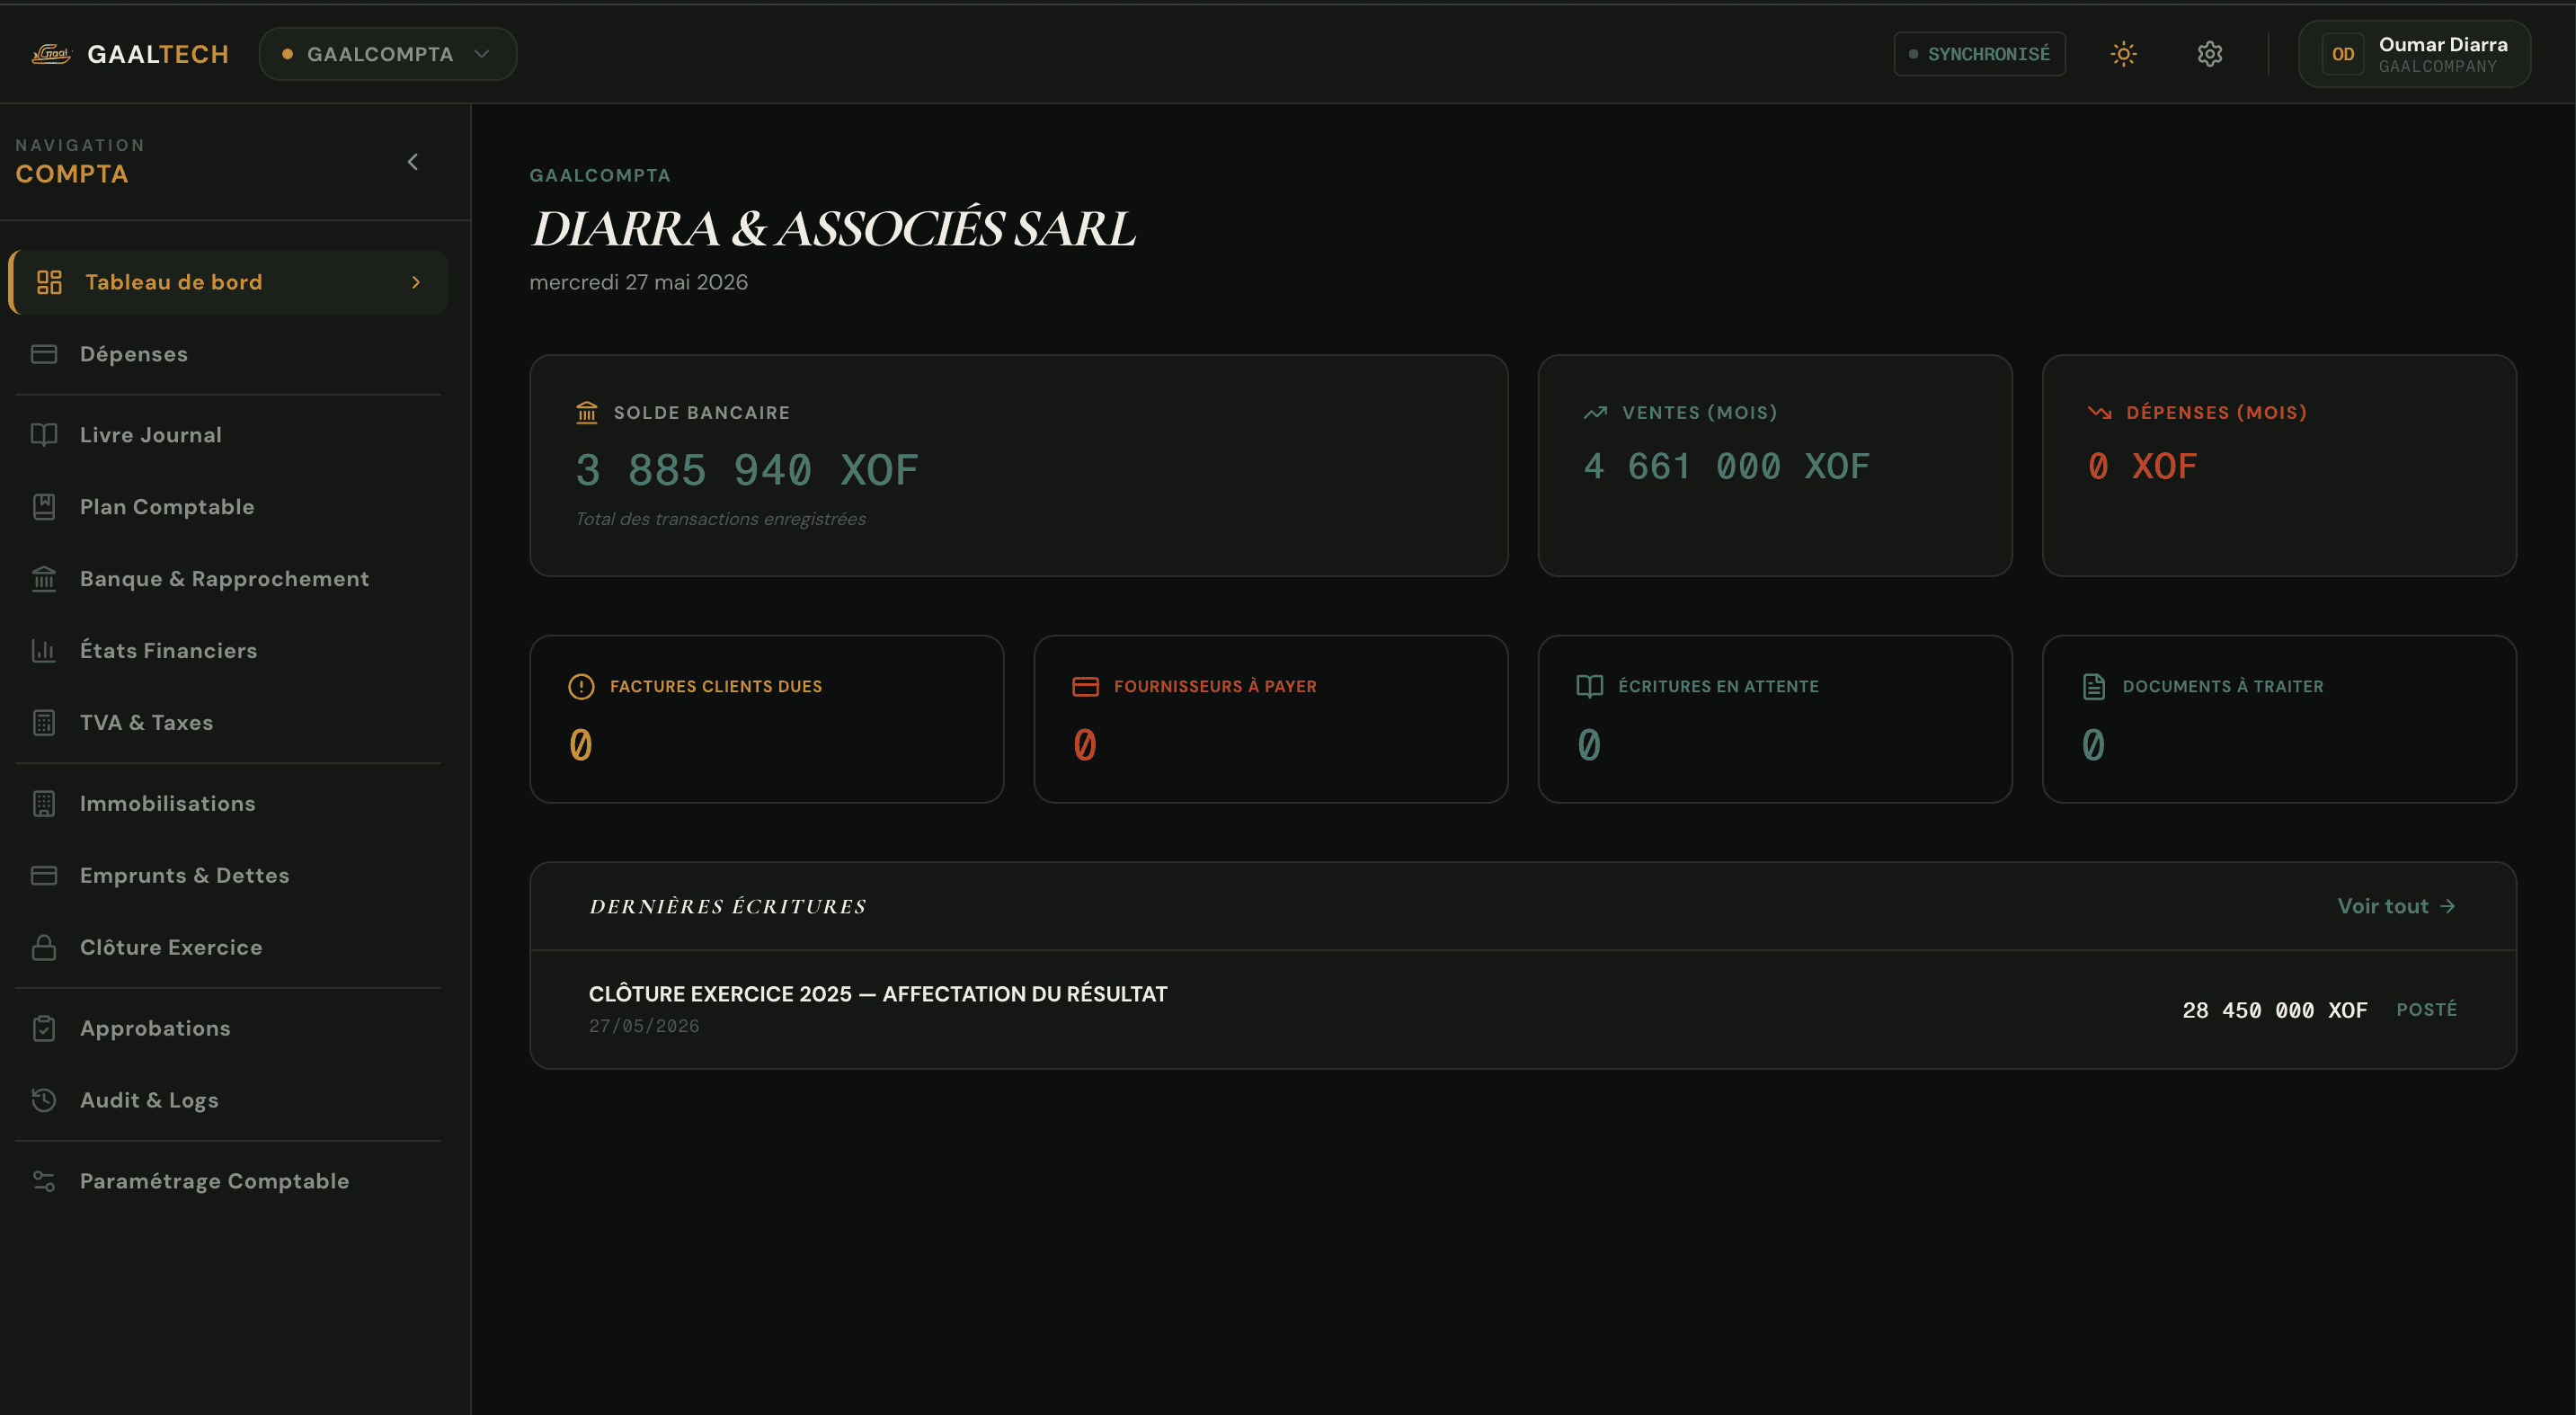Image resolution: width=2576 pixels, height=1415 pixels.
Task: Click the Plan Comptable icon
Action: [44, 507]
